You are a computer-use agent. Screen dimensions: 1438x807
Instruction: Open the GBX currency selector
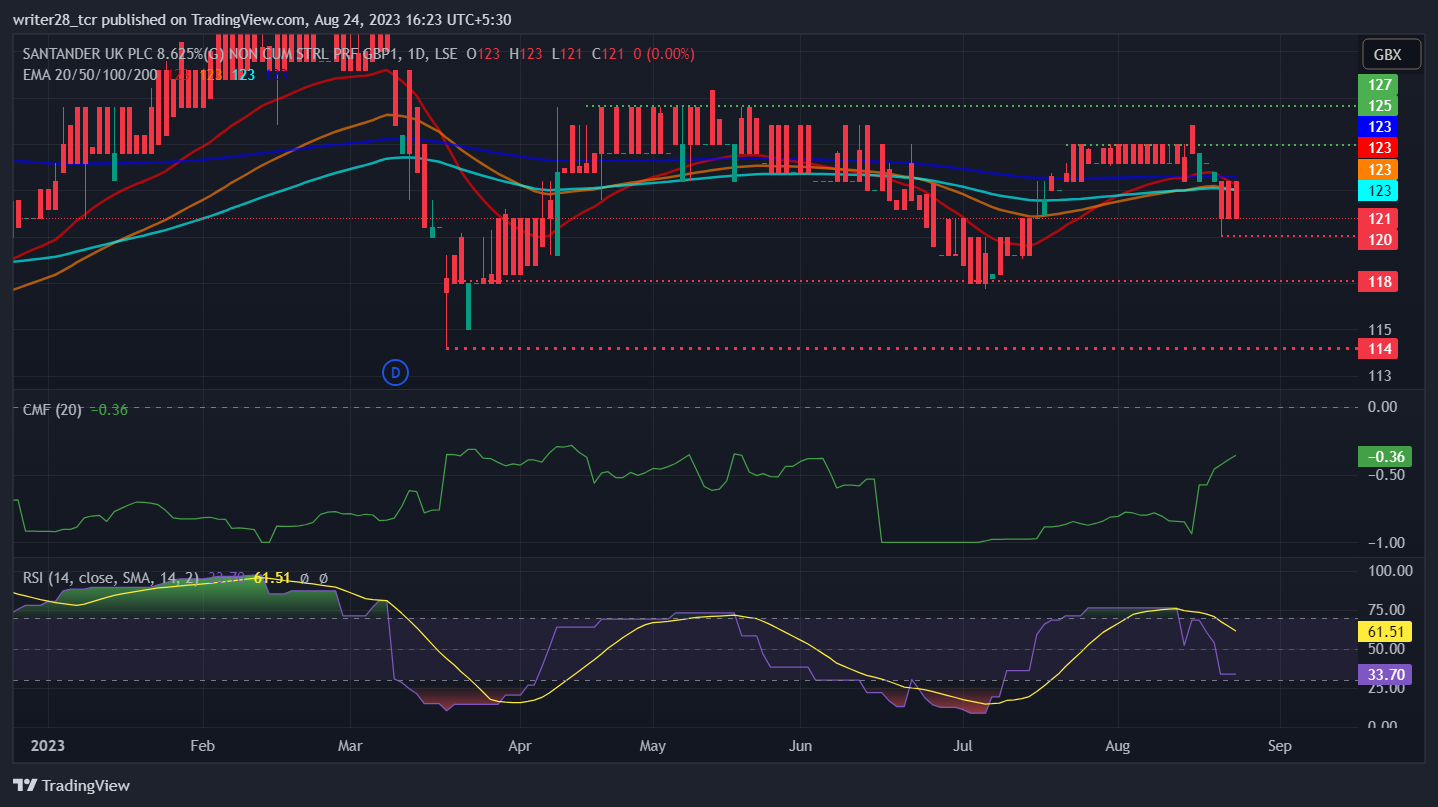(1392, 55)
